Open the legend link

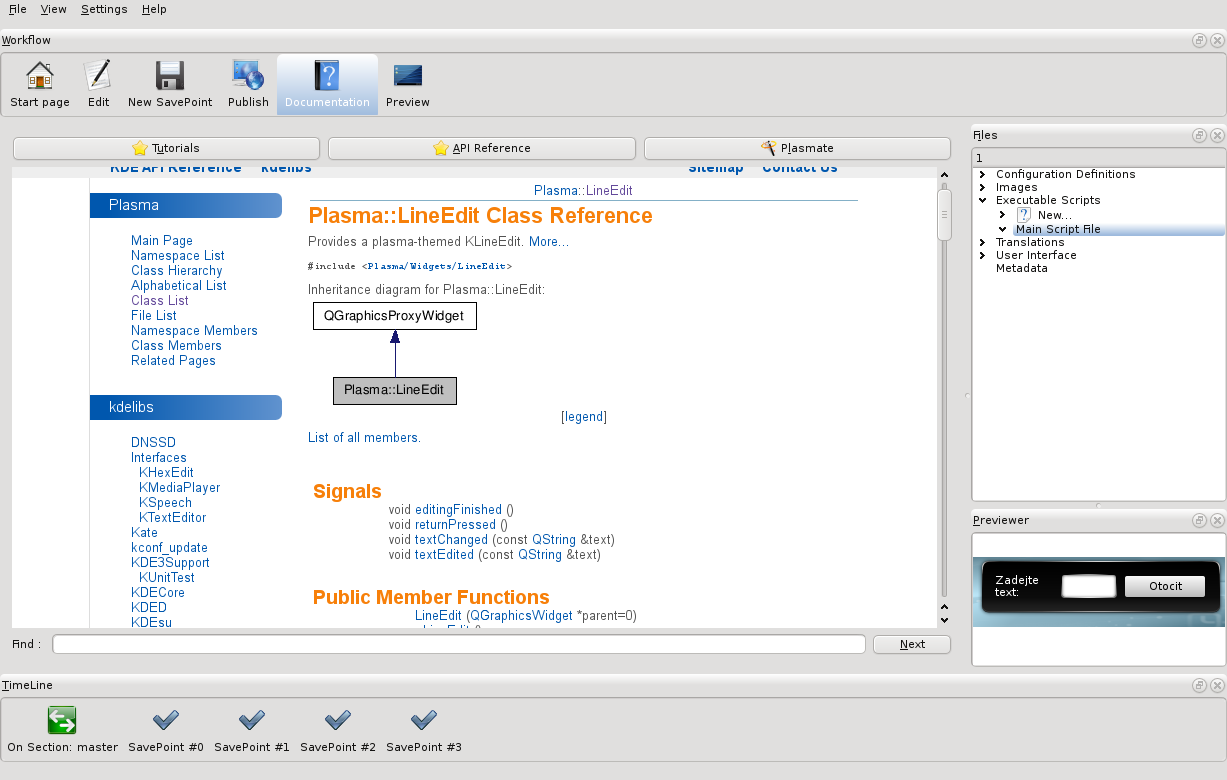click(584, 416)
